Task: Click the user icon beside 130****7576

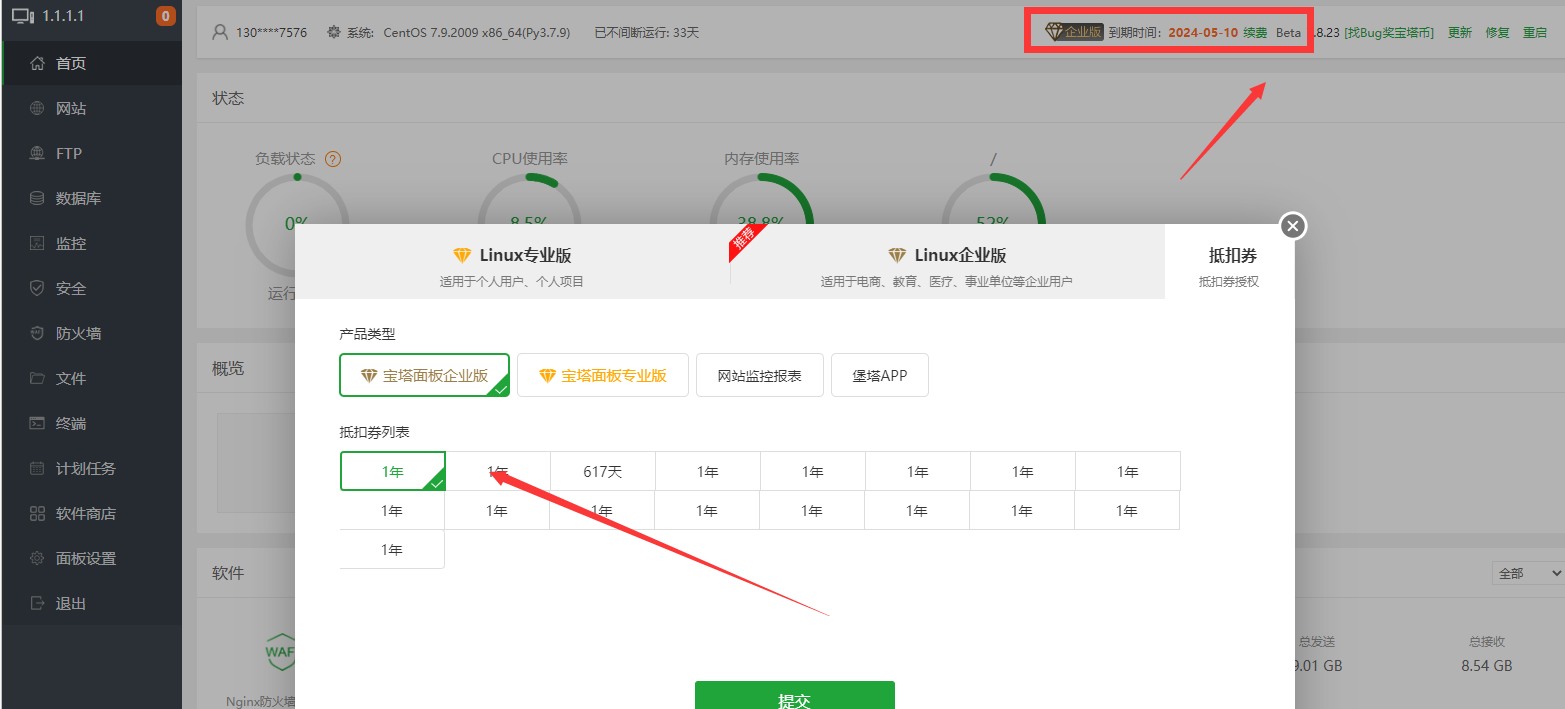Action: pos(220,32)
